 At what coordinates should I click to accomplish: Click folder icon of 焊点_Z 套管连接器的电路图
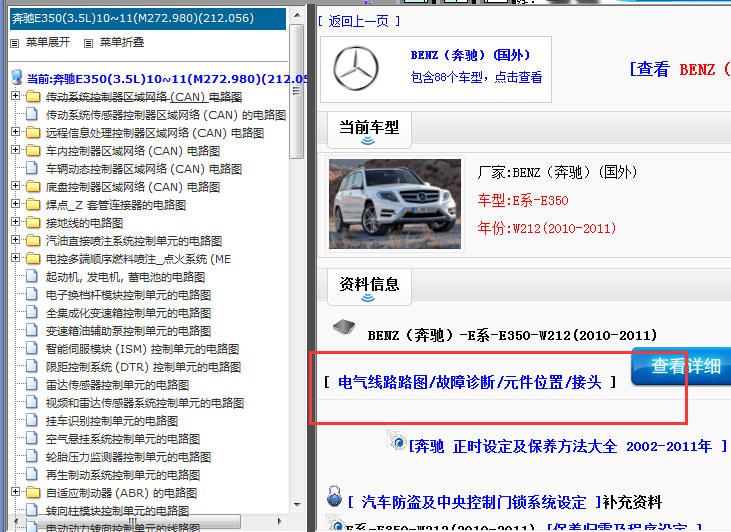(x=33, y=205)
